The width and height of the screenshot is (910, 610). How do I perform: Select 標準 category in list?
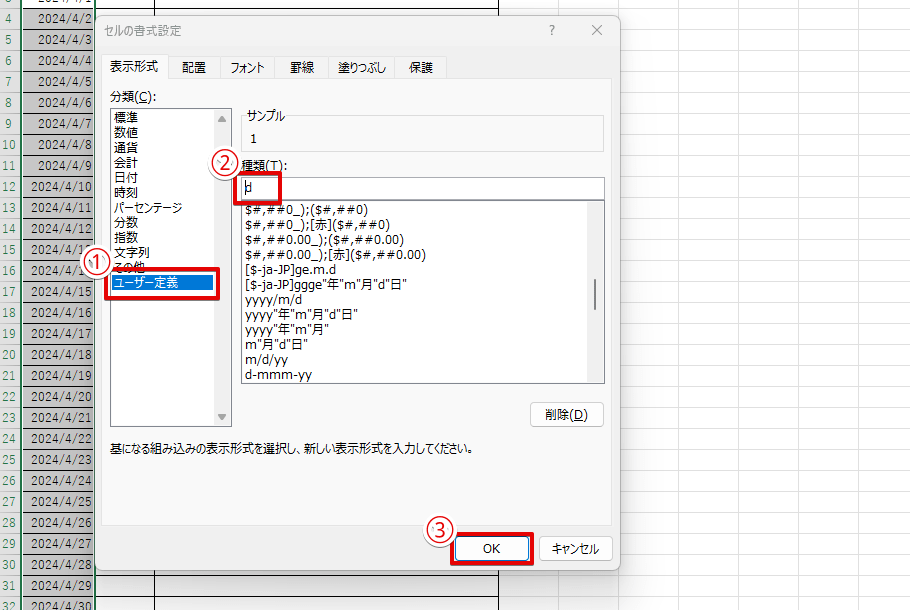pos(126,117)
